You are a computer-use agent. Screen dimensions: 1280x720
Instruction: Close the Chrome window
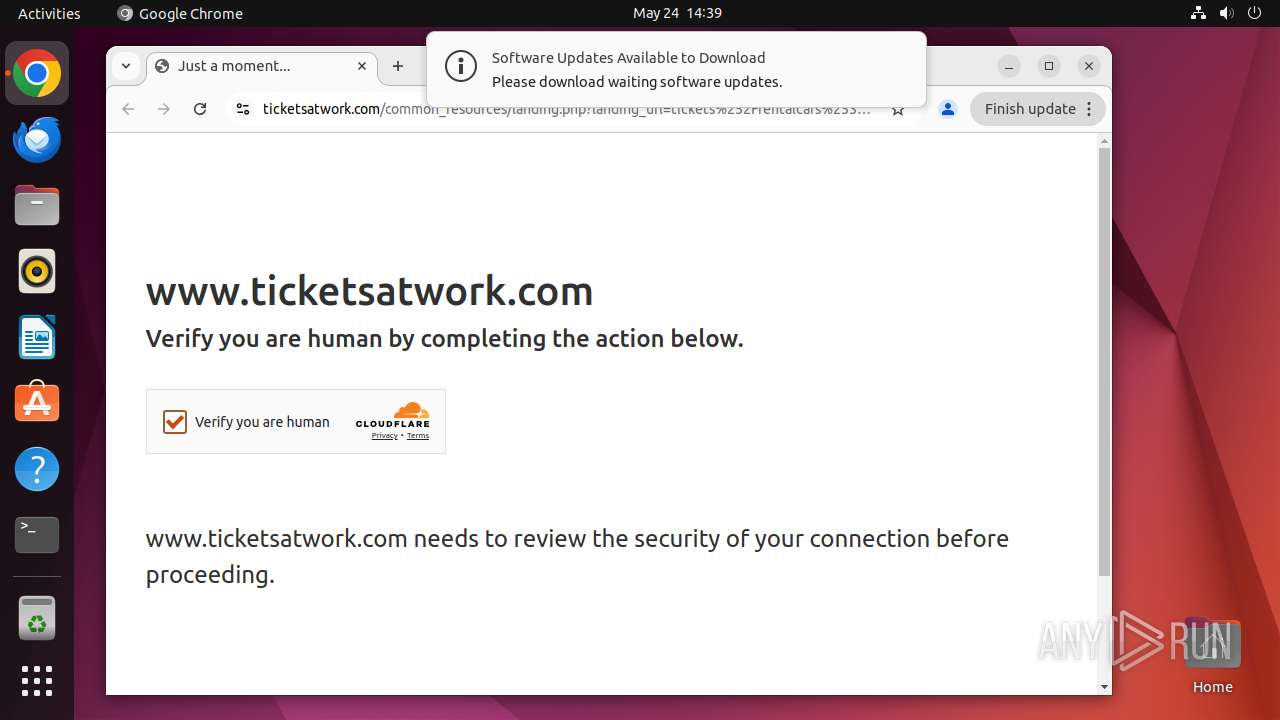click(x=1089, y=66)
